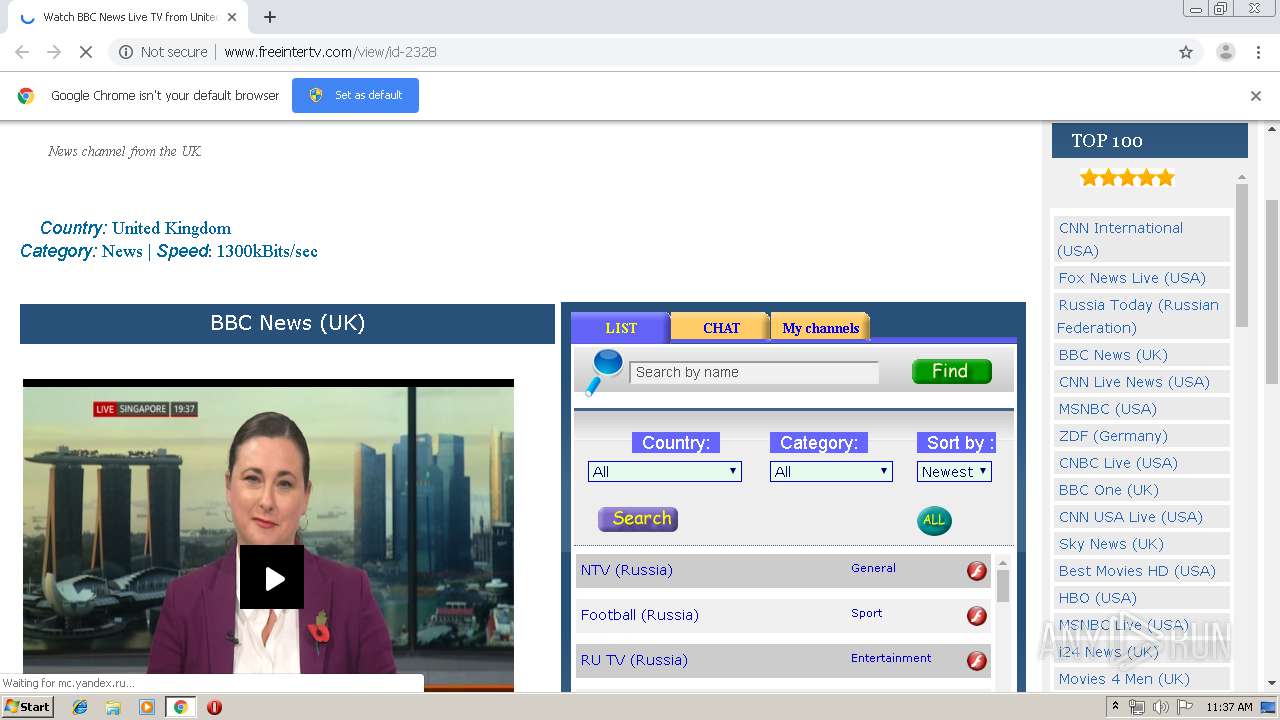Go back to previous page
1280x720 pixels.
(22, 52)
